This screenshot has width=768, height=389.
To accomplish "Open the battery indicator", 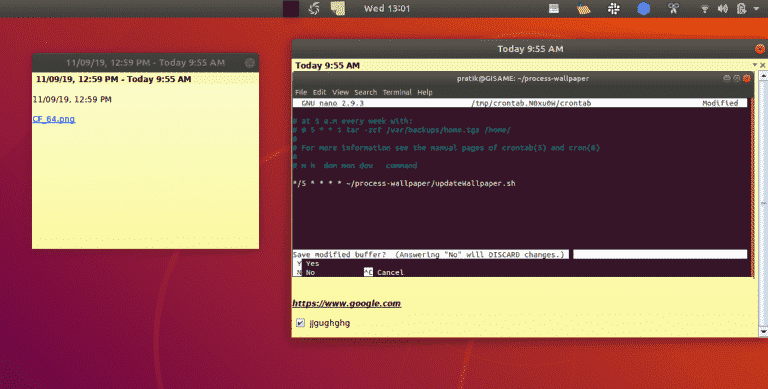I will click(x=742, y=8).
